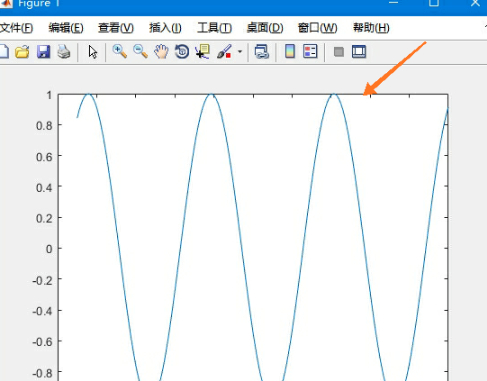Open the 文件(F) menu
487x381 pixels.
pyautogui.click(x=16, y=28)
